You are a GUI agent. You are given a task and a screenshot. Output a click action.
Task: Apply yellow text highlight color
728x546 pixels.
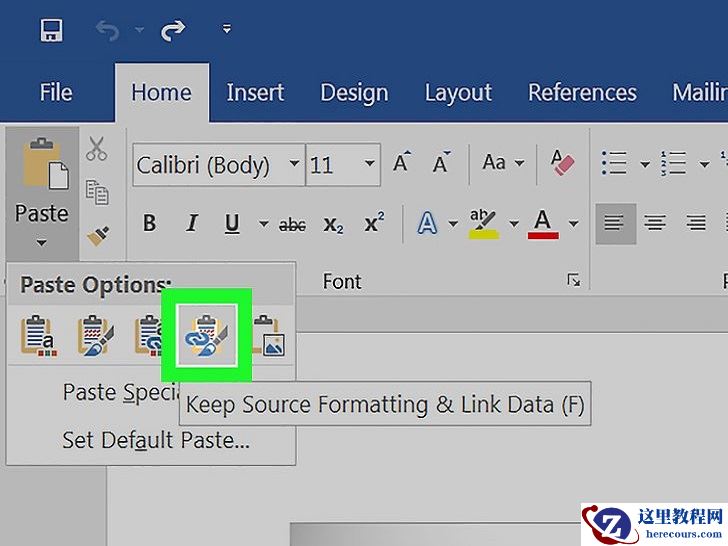[x=483, y=224]
